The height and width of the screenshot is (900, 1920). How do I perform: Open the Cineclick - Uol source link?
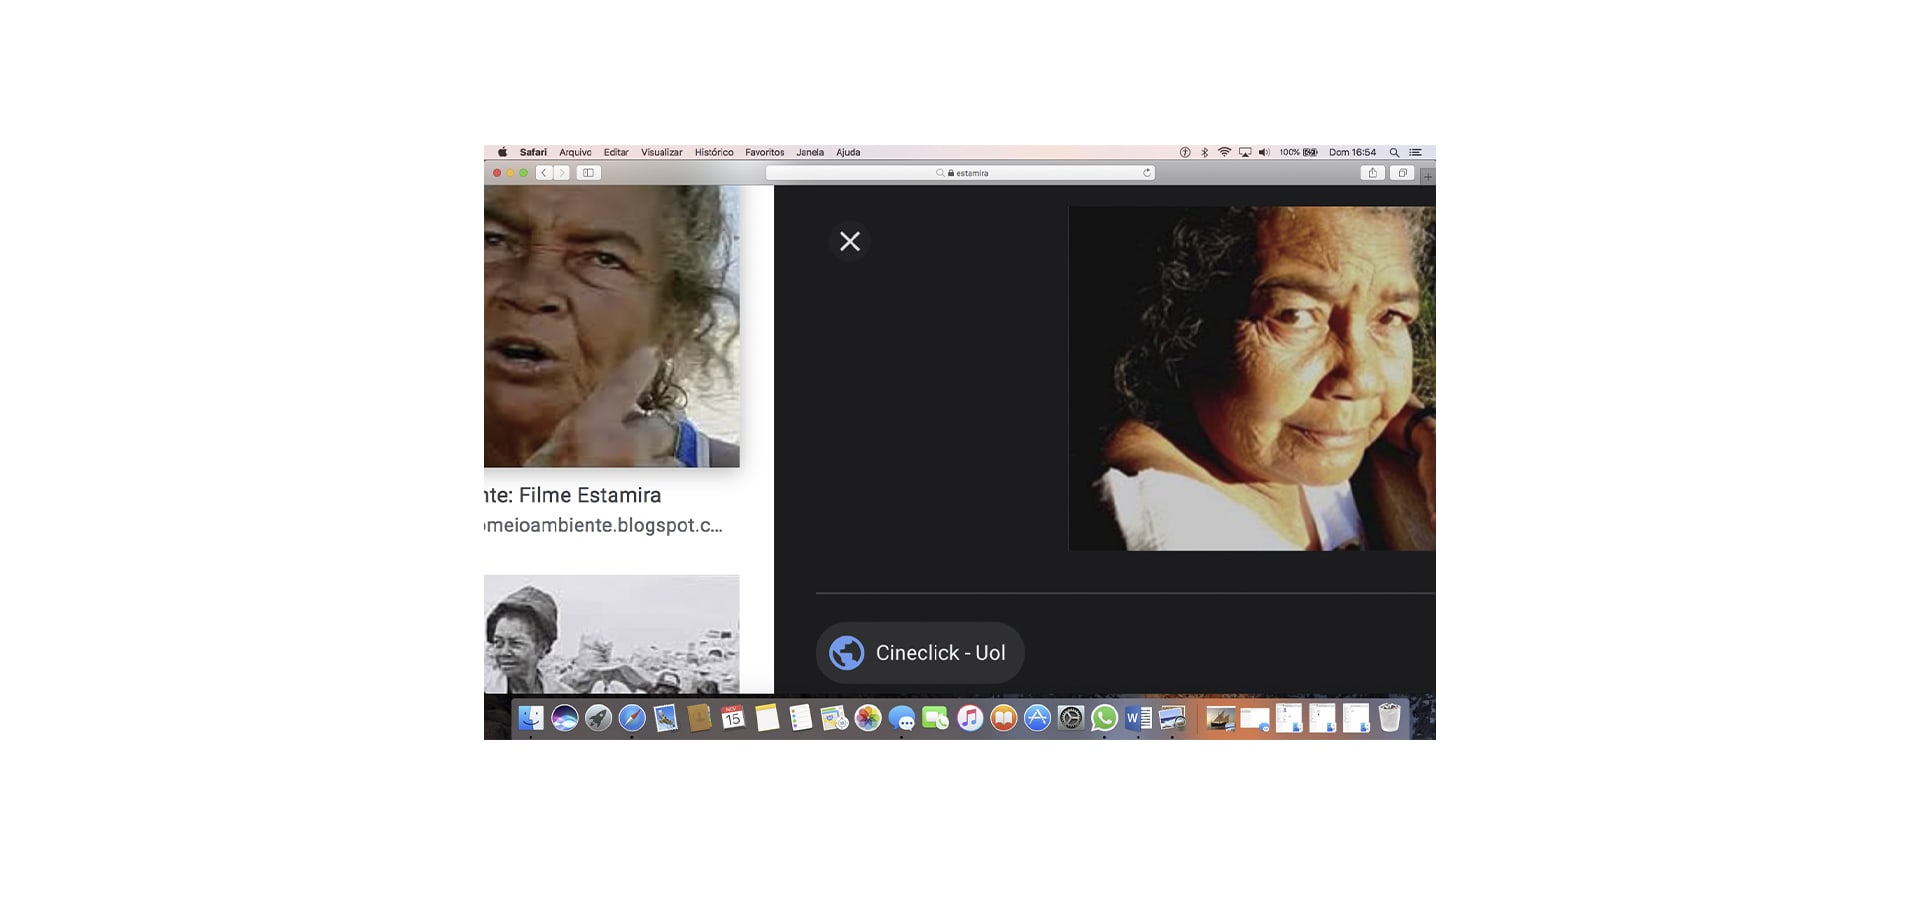920,653
